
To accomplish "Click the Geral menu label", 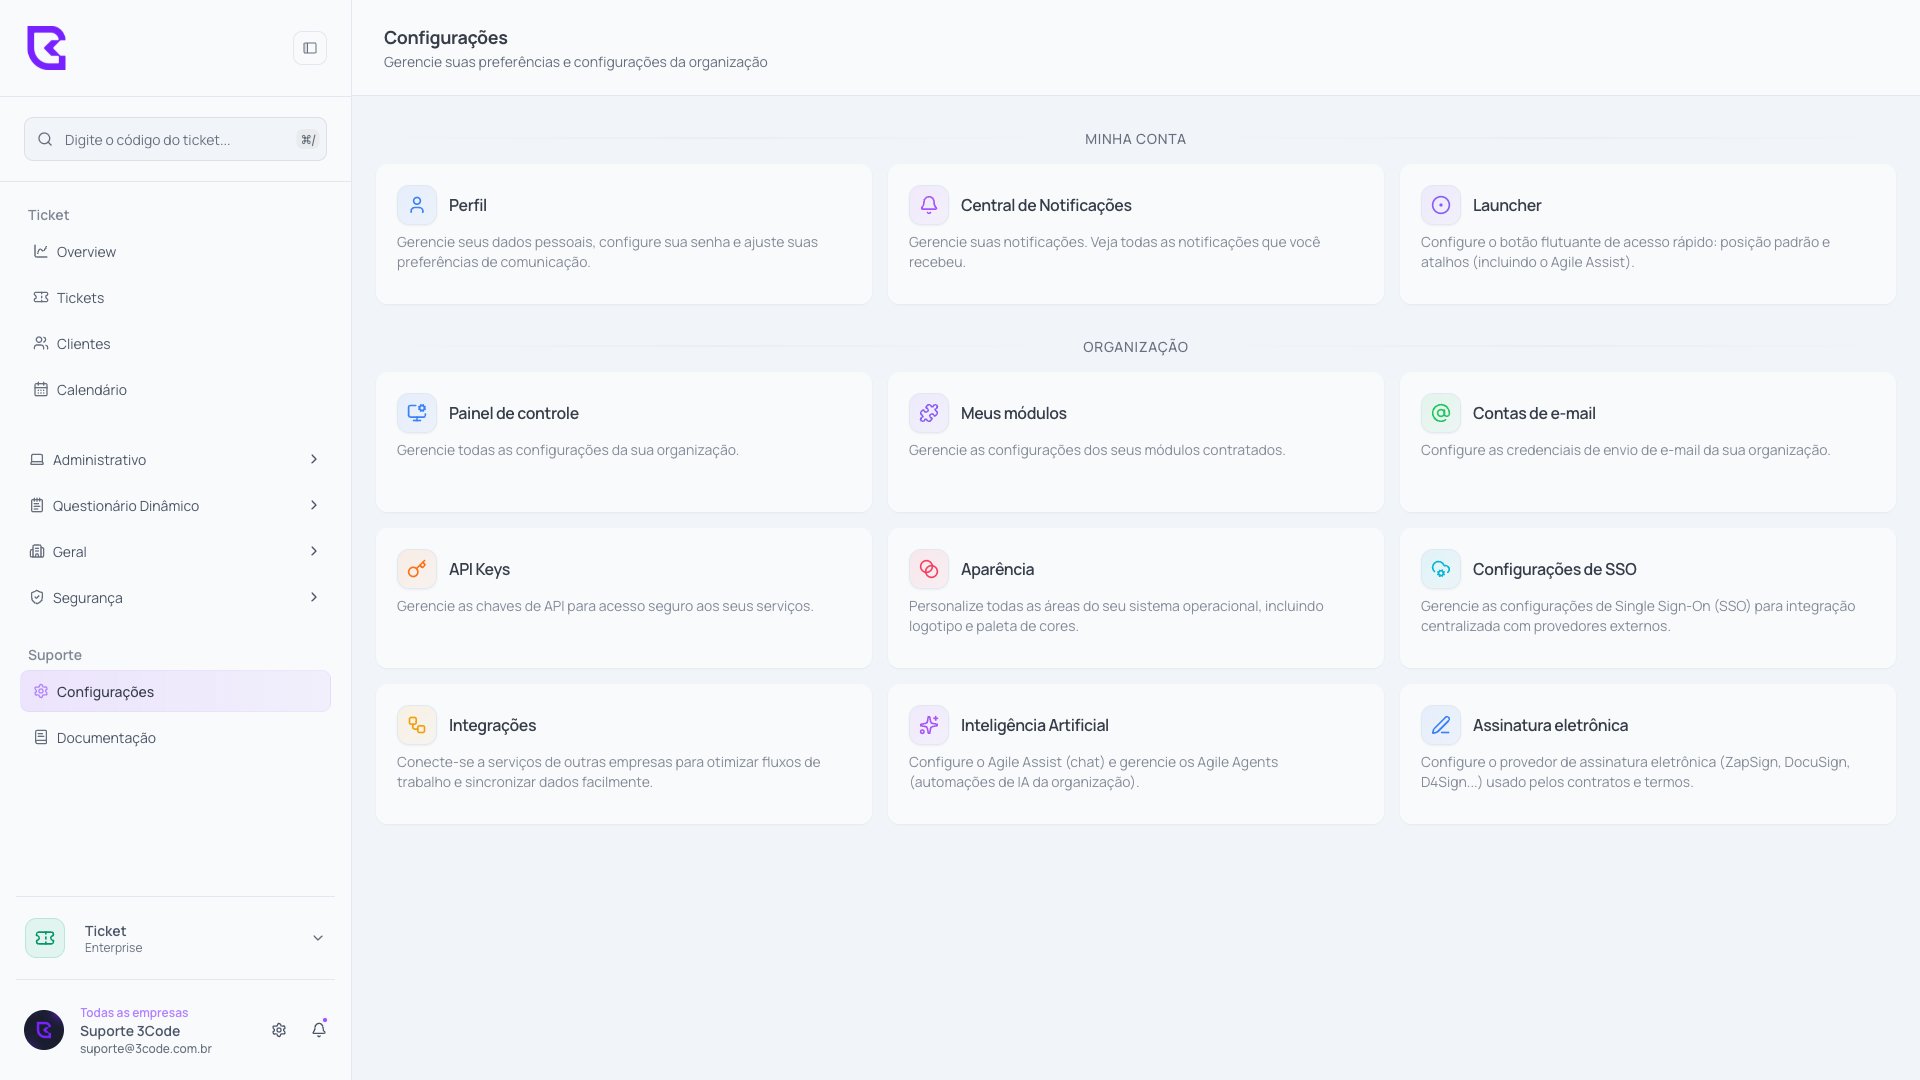I will pos(70,552).
